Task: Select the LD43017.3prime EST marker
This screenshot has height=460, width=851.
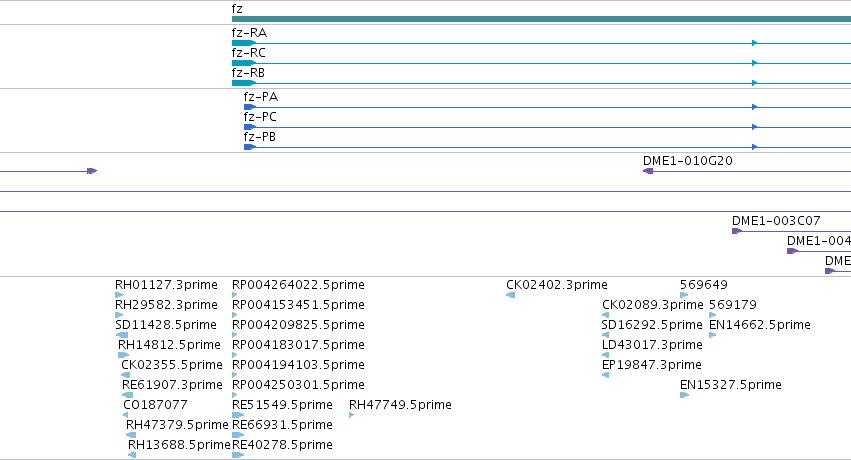Action: [606, 355]
